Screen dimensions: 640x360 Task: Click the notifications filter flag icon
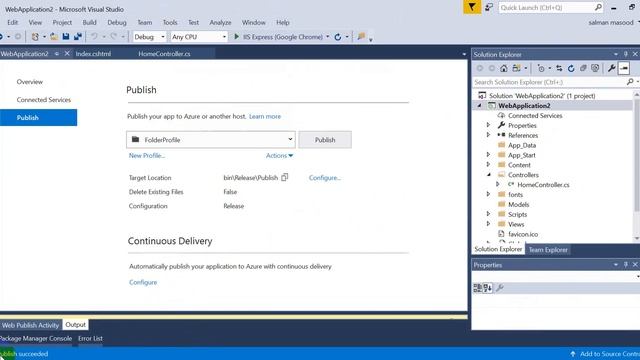pos(472,7)
